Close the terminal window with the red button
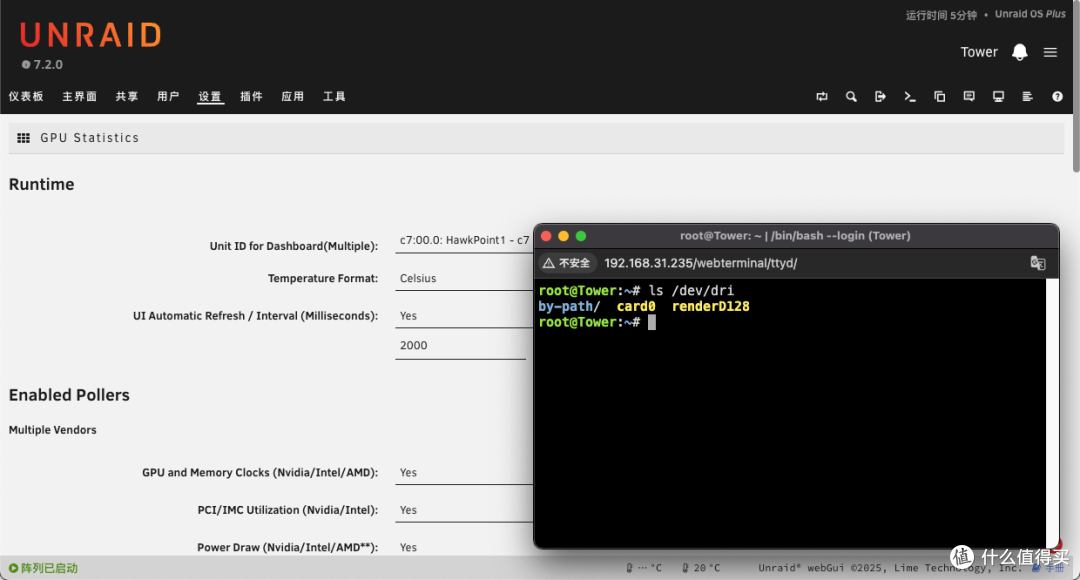Image resolution: width=1080 pixels, height=580 pixels. [x=546, y=236]
